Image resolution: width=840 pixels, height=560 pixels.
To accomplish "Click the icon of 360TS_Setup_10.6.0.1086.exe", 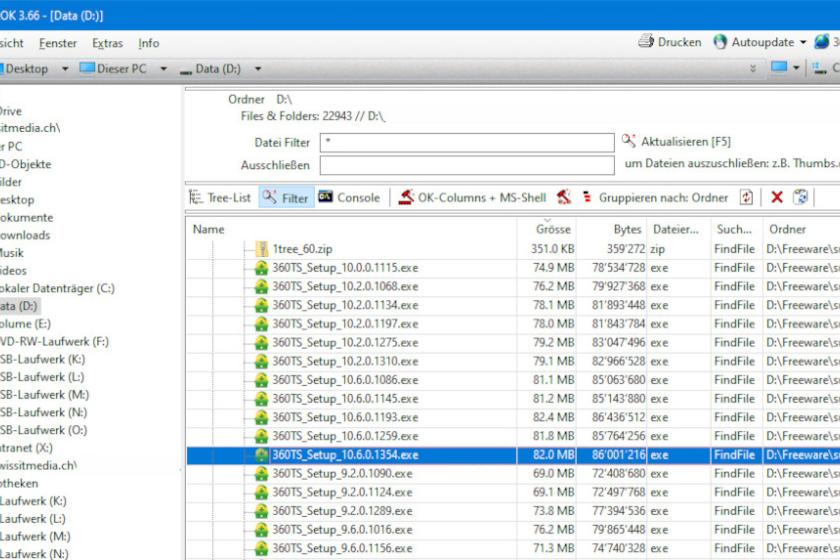I will tap(261, 380).
